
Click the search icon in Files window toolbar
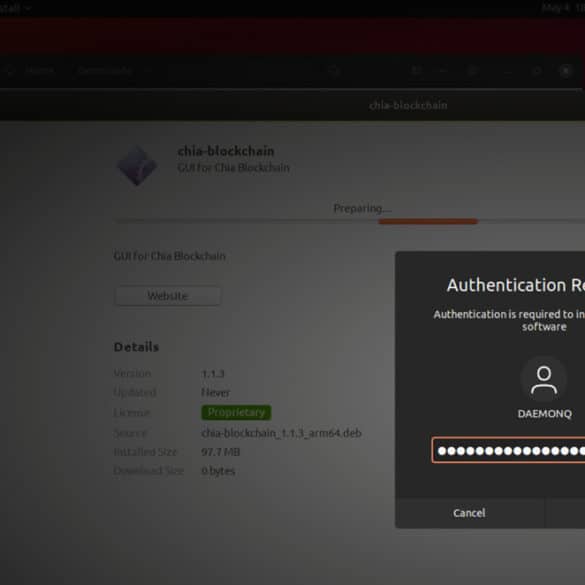(334, 71)
